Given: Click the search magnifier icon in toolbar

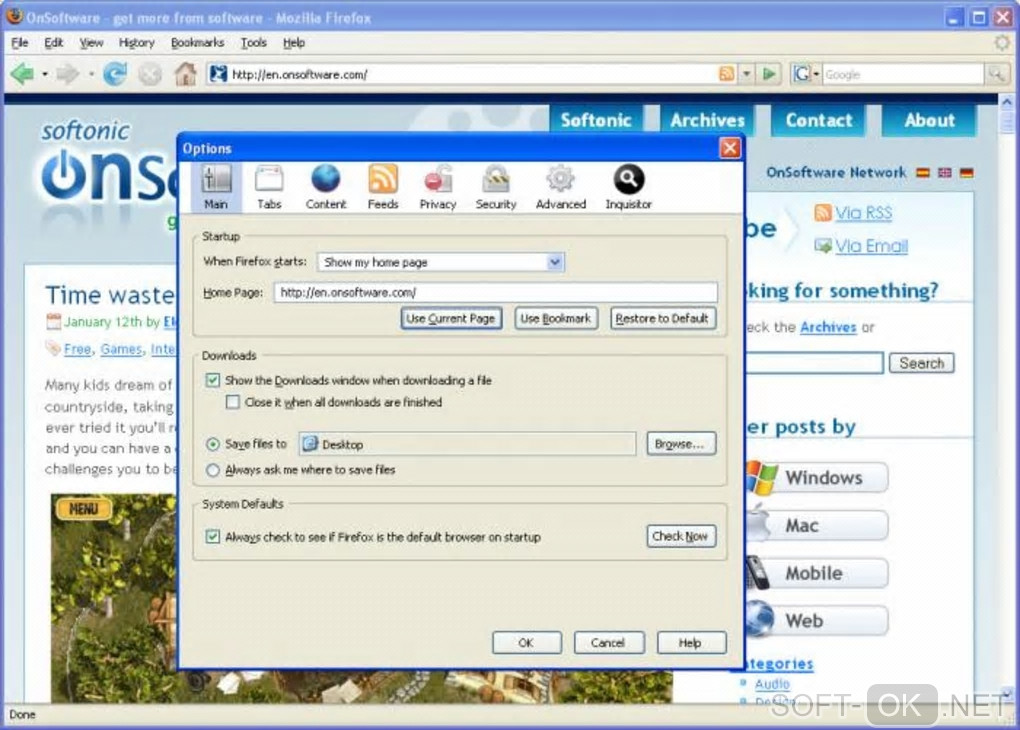Looking at the screenshot, I should tap(996, 74).
